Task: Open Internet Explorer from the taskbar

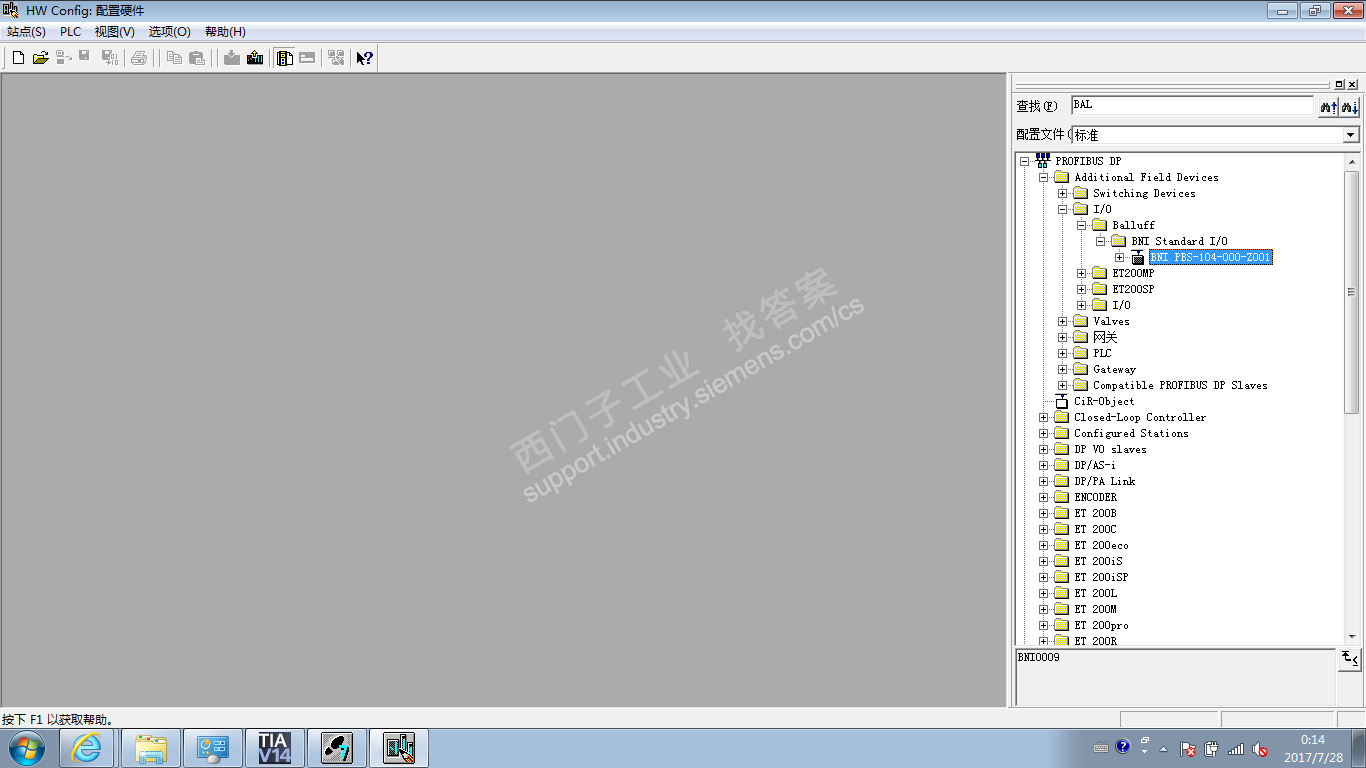Action: (x=88, y=748)
